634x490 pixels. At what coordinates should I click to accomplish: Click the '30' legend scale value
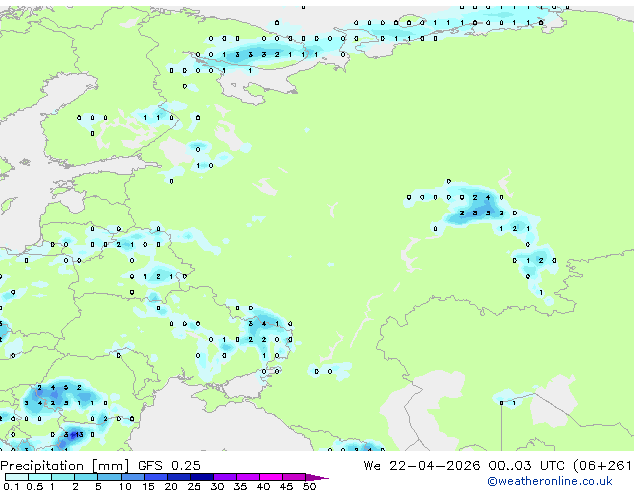(x=217, y=486)
